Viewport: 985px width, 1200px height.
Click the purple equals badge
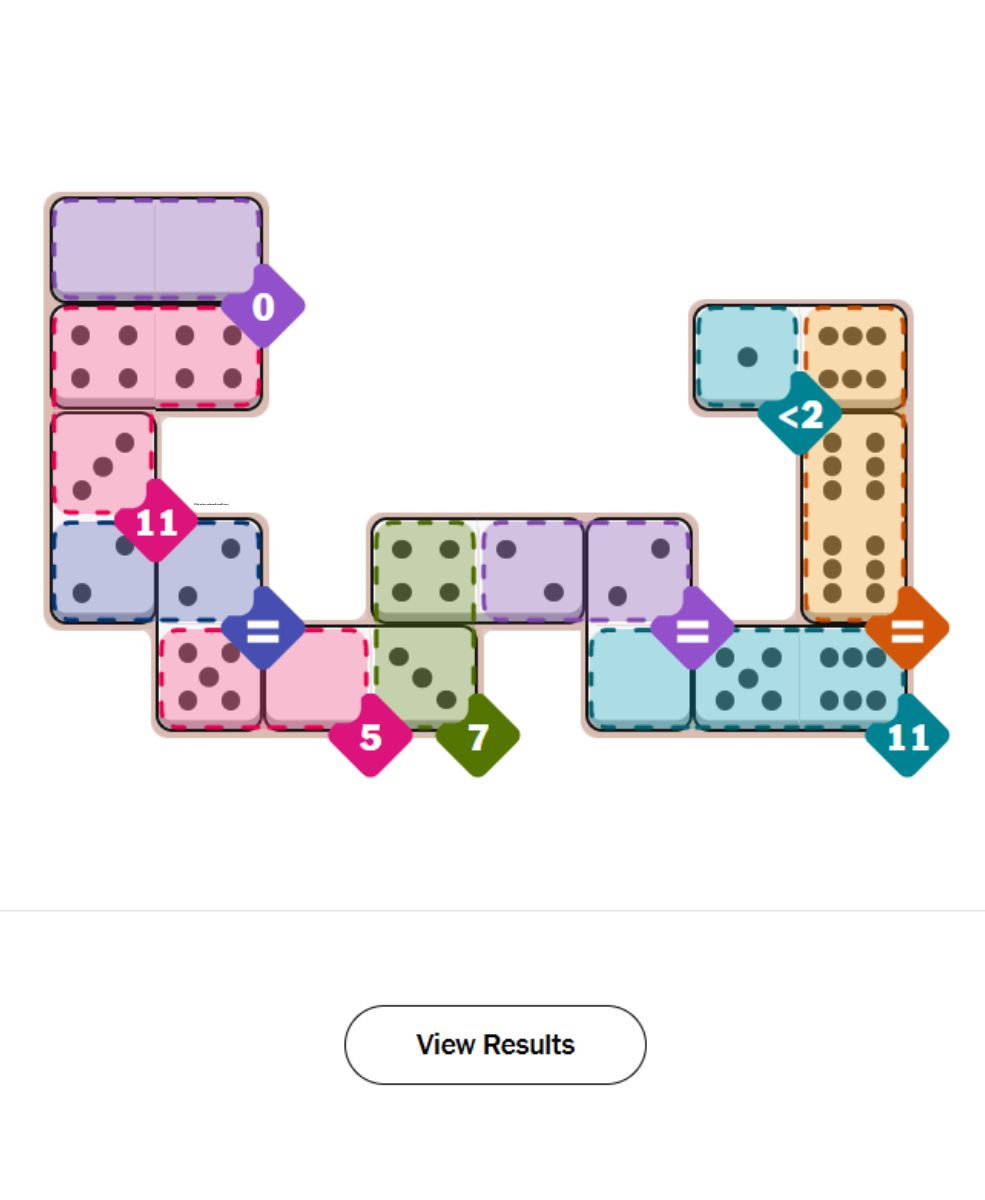(x=692, y=629)
